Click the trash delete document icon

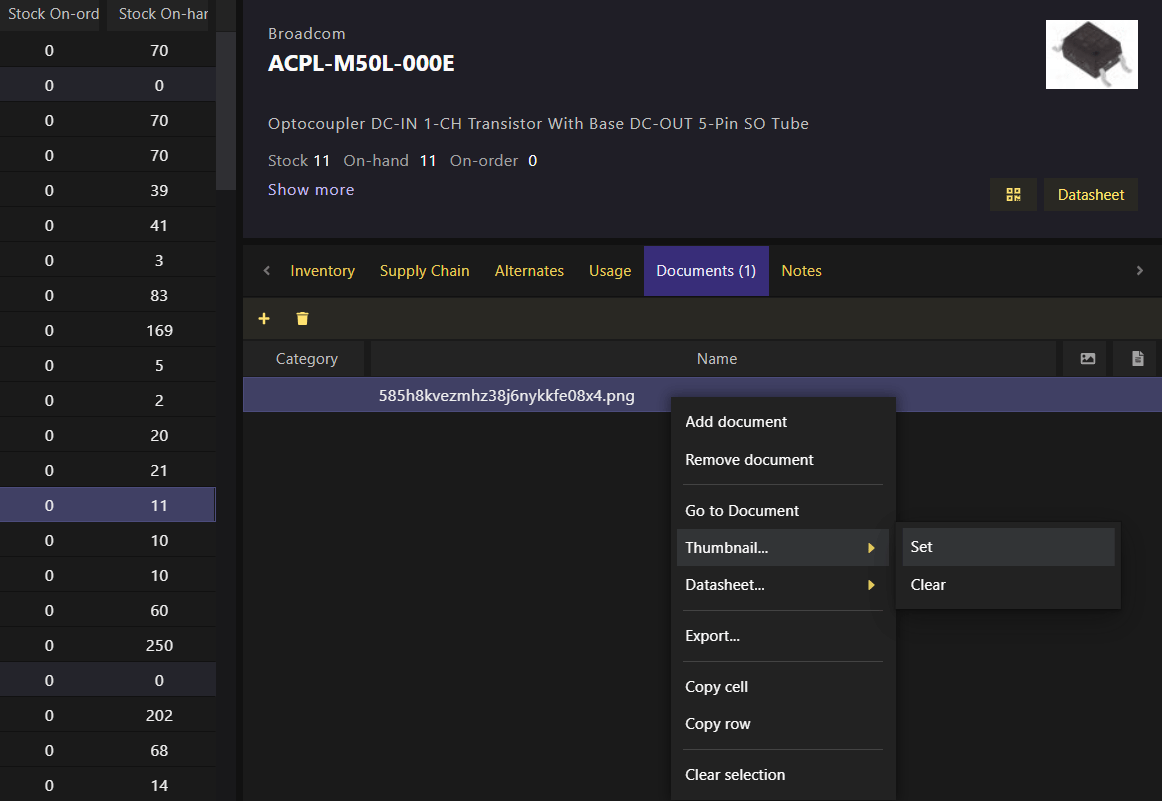pos(302,319)
